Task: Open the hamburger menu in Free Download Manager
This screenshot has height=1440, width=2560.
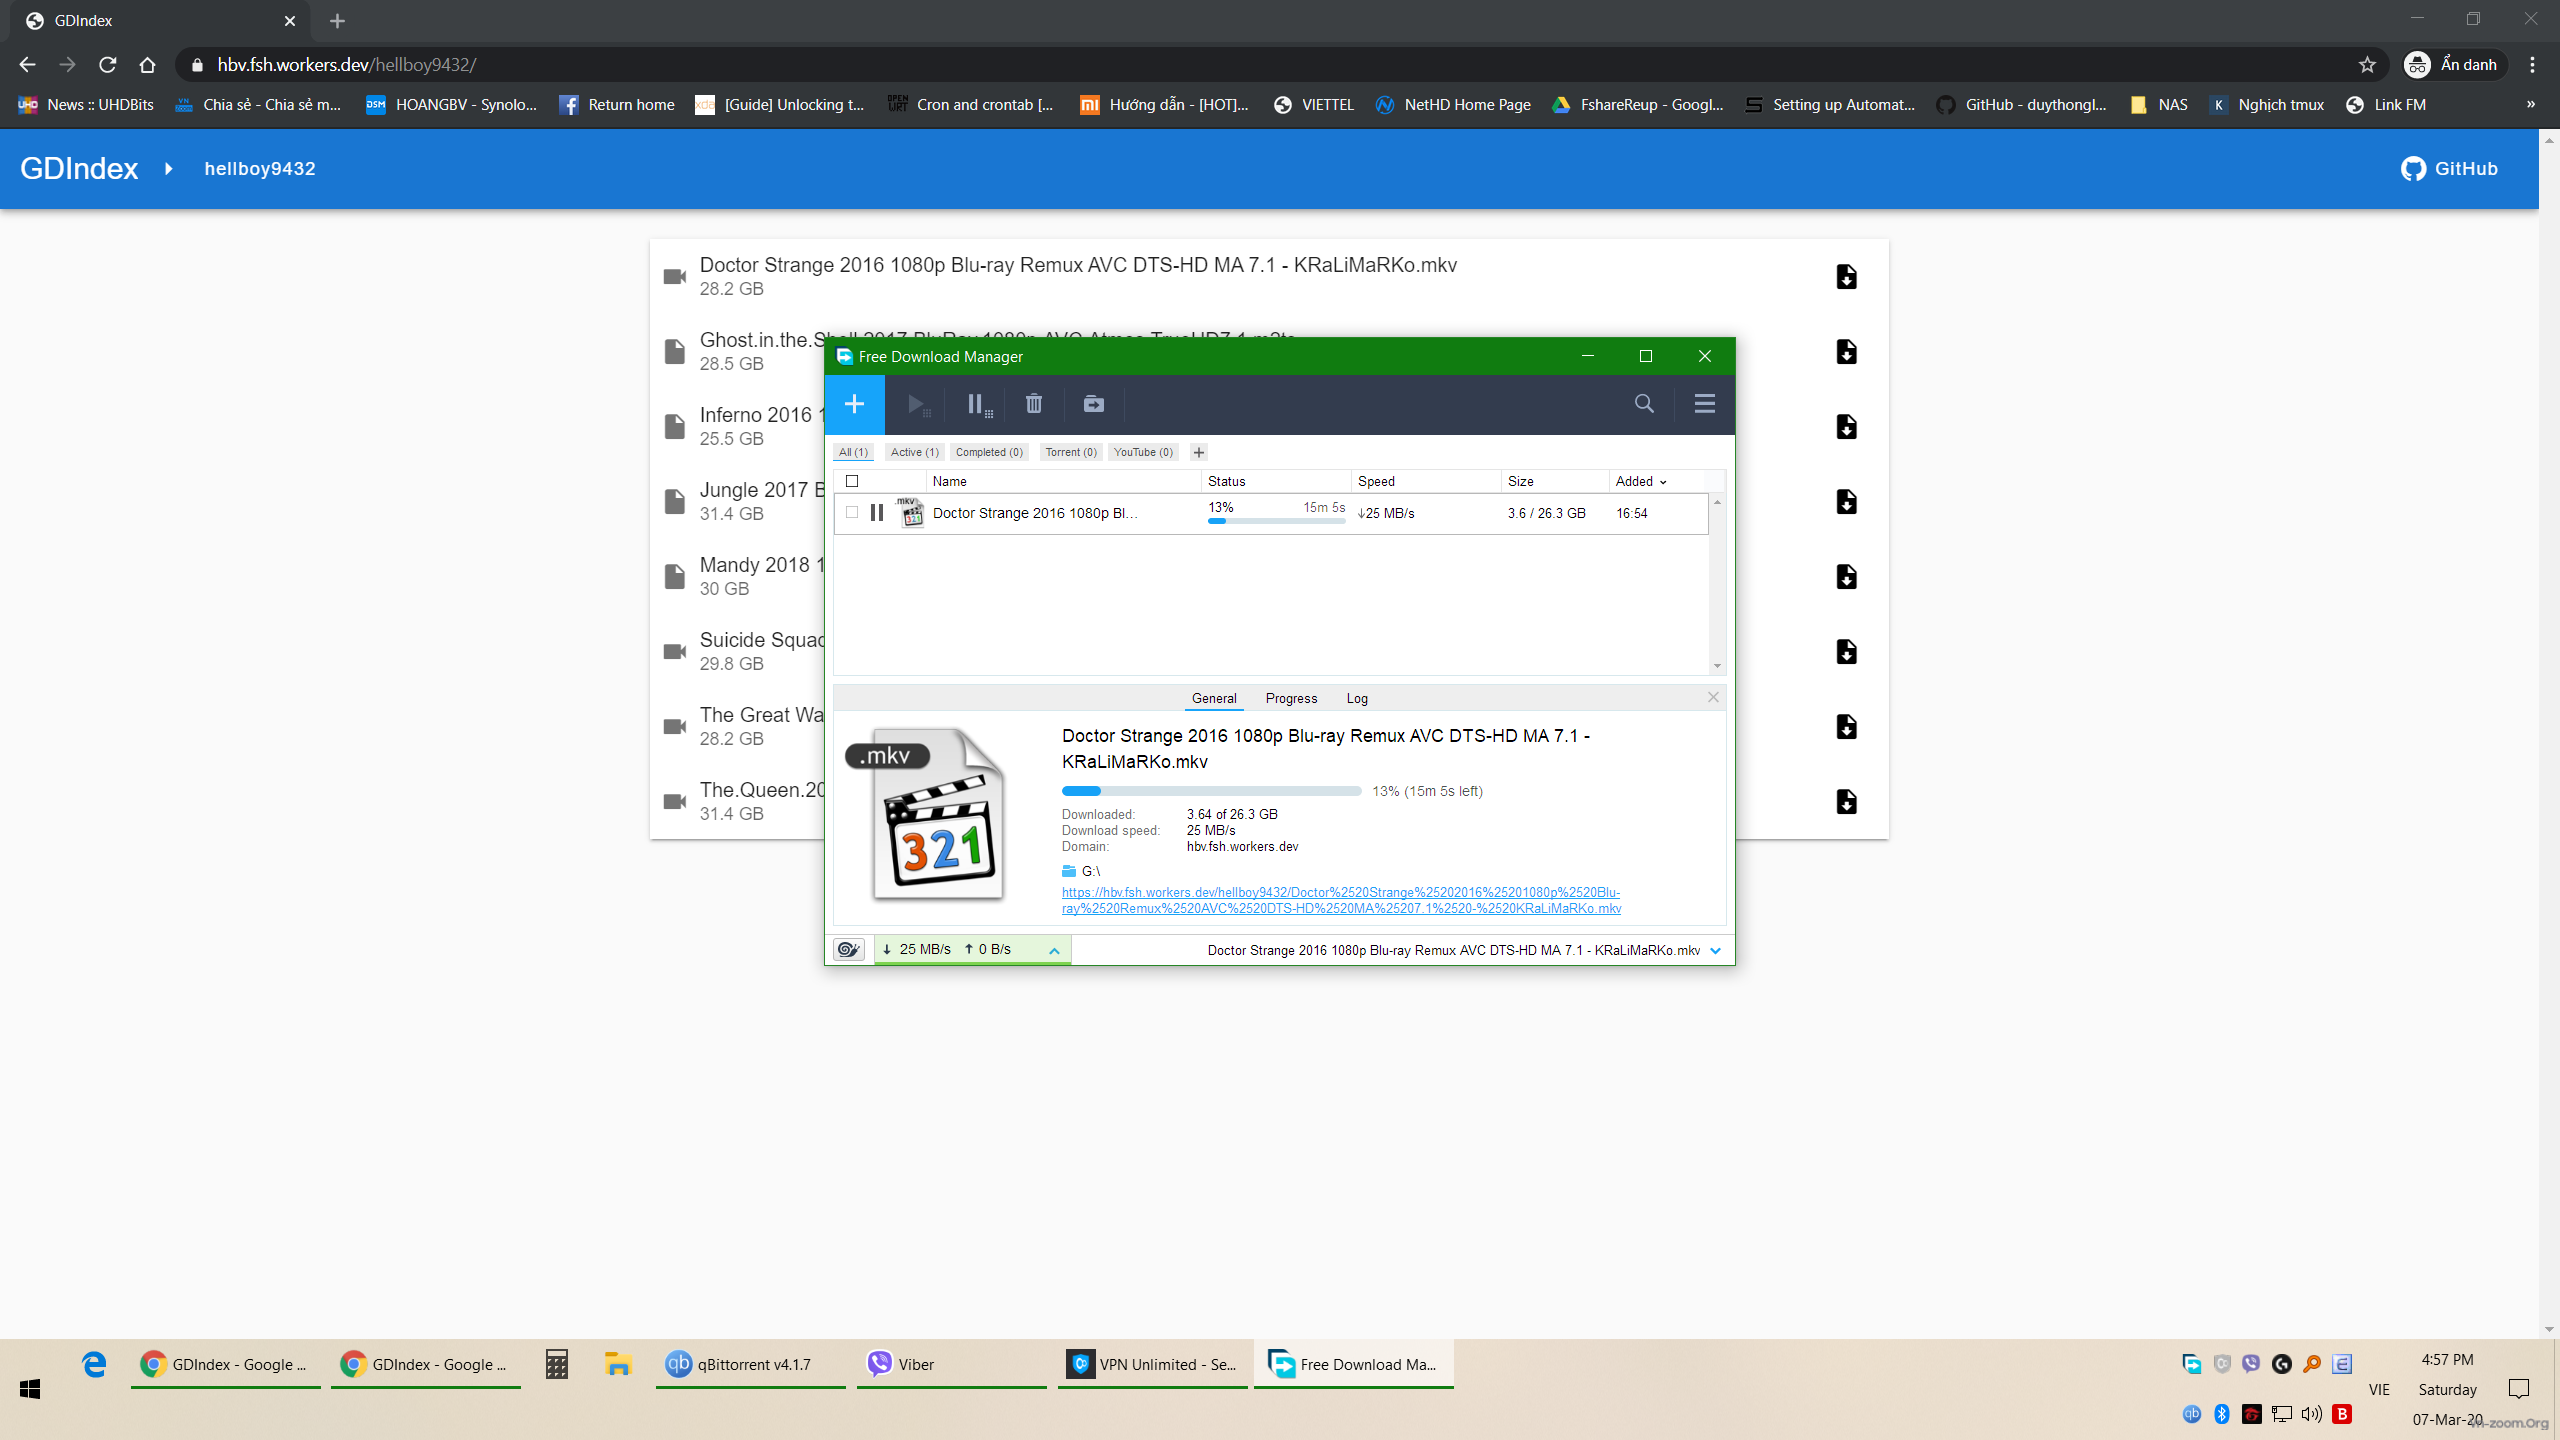Action: coord(1705,404)
